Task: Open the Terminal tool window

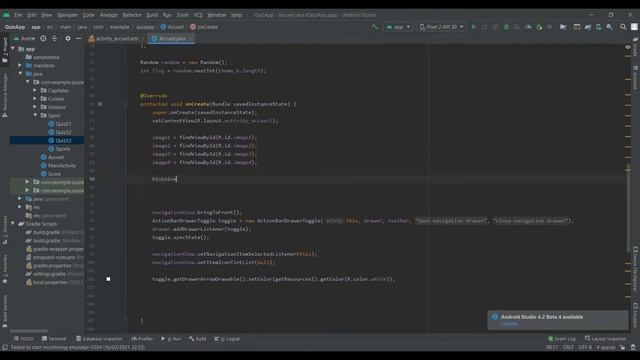Action: point(54,339)
